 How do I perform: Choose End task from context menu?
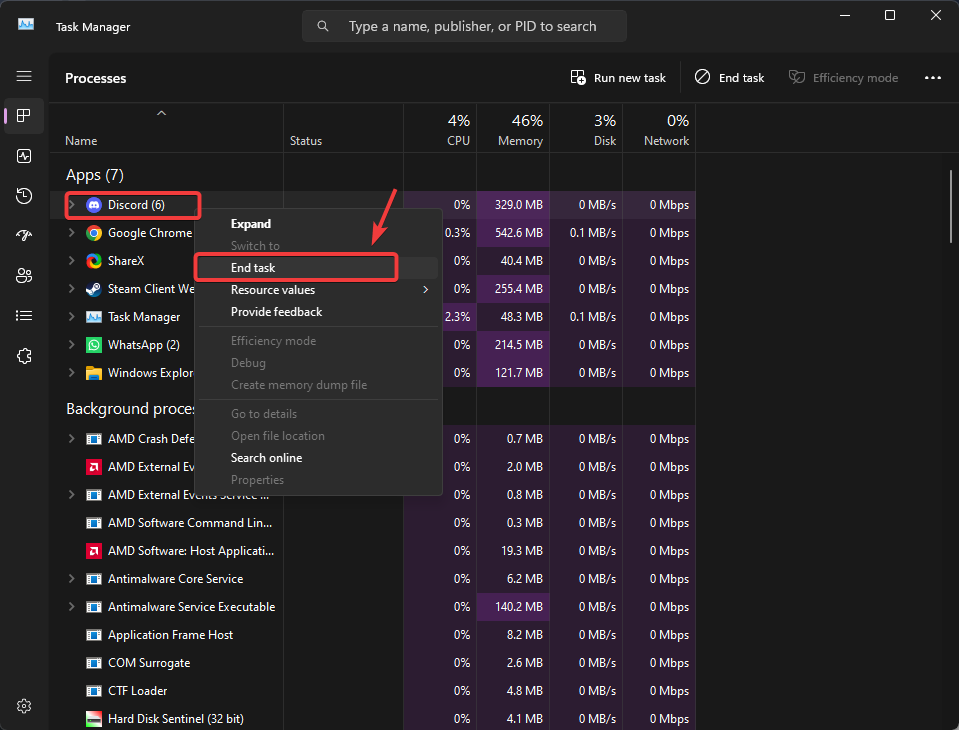coord(253,268)
